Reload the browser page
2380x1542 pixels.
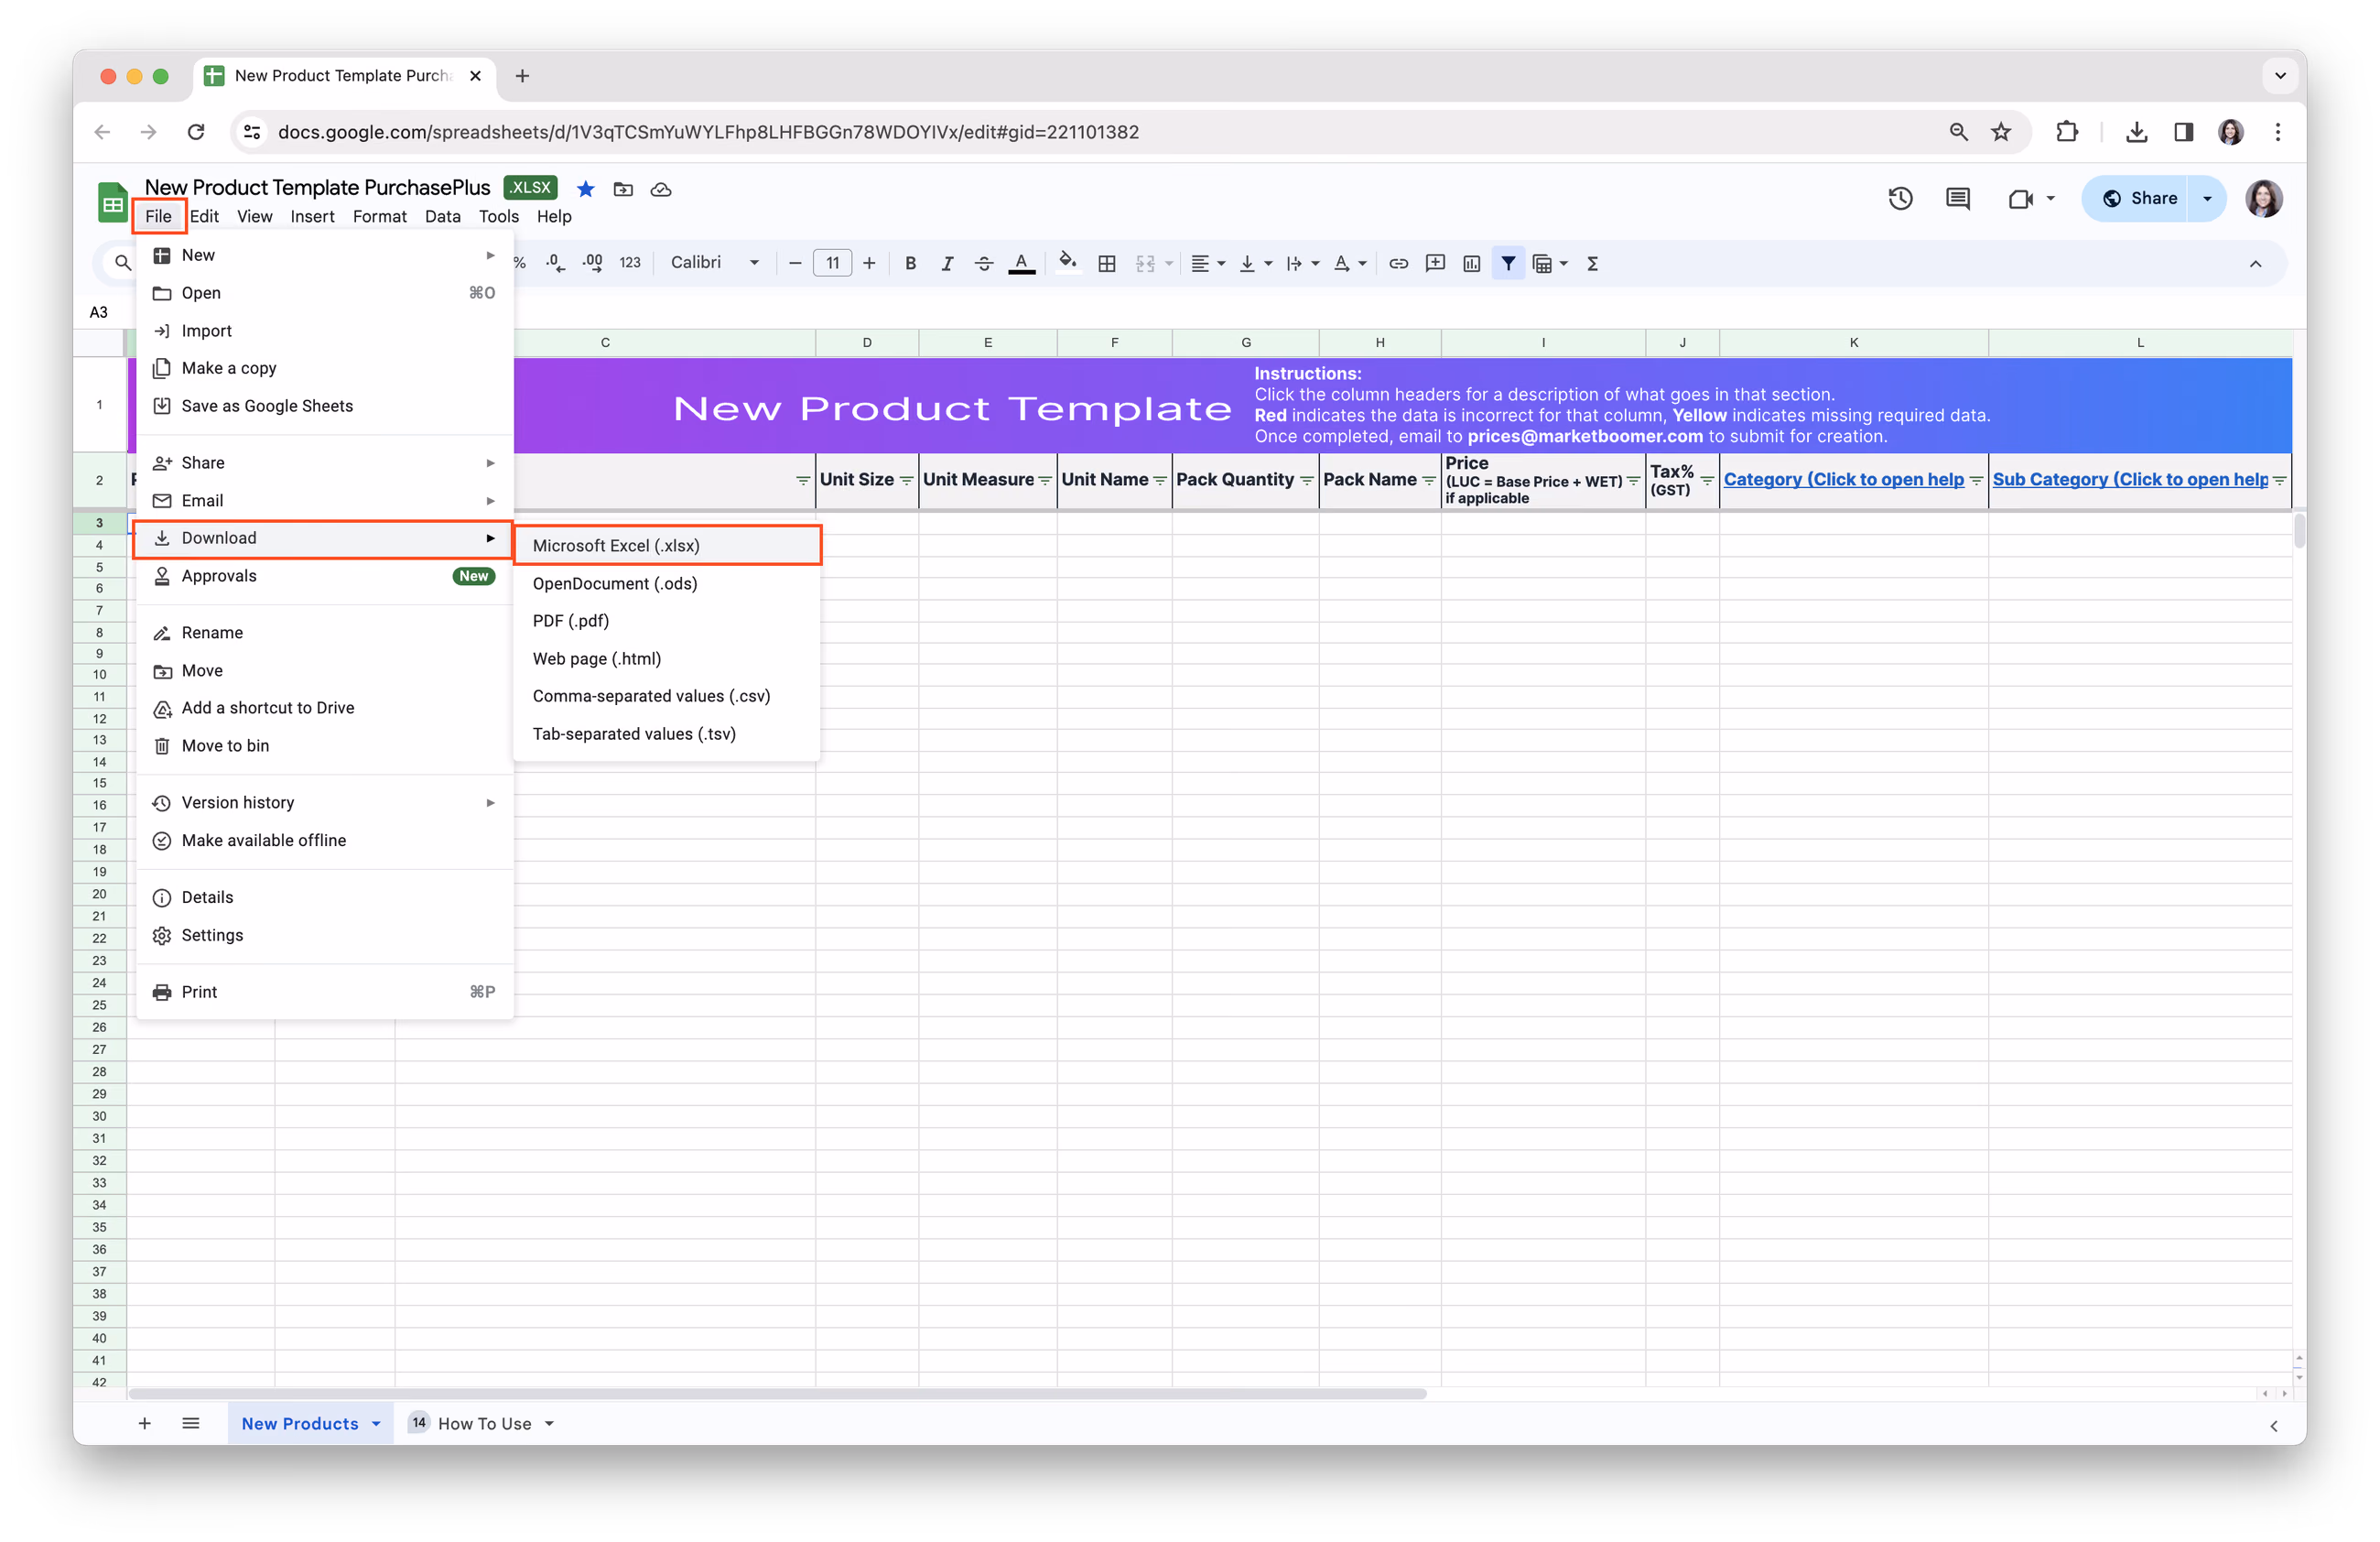coord(196,132)
